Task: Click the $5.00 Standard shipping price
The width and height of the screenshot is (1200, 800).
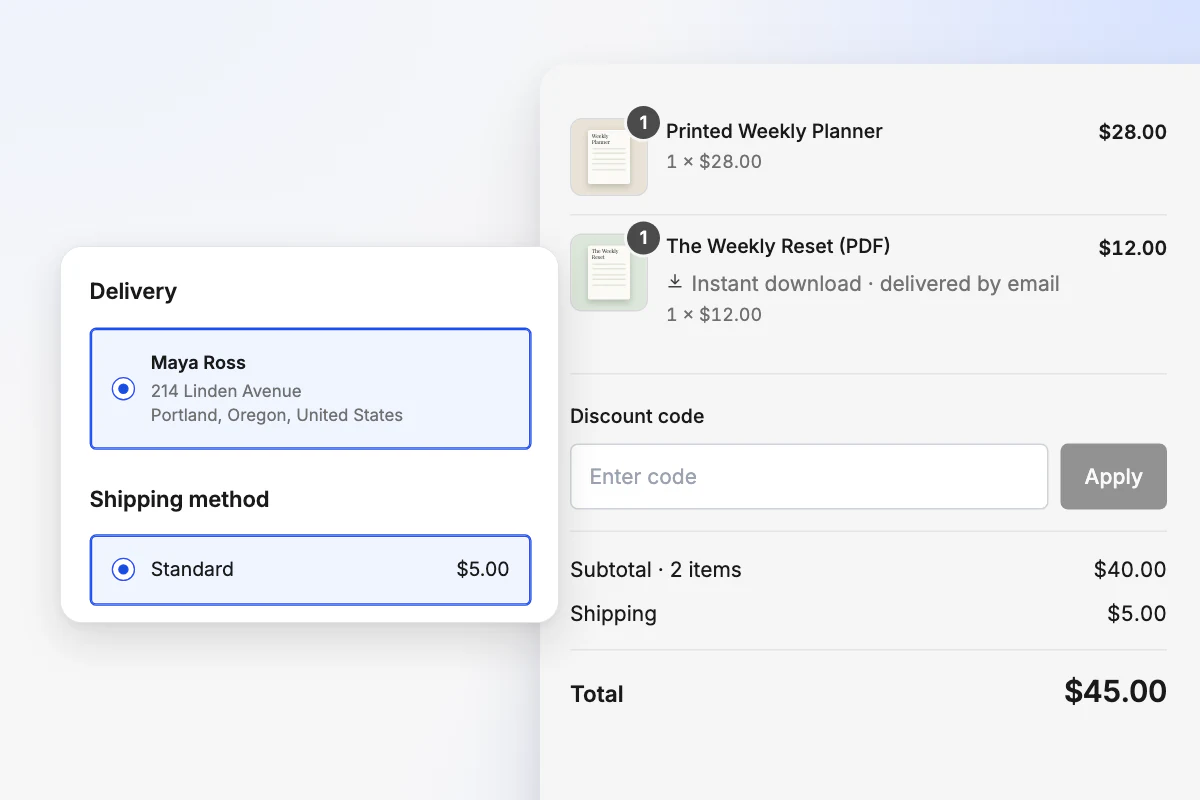Action: pyautogui.click(x=483, y=569)
